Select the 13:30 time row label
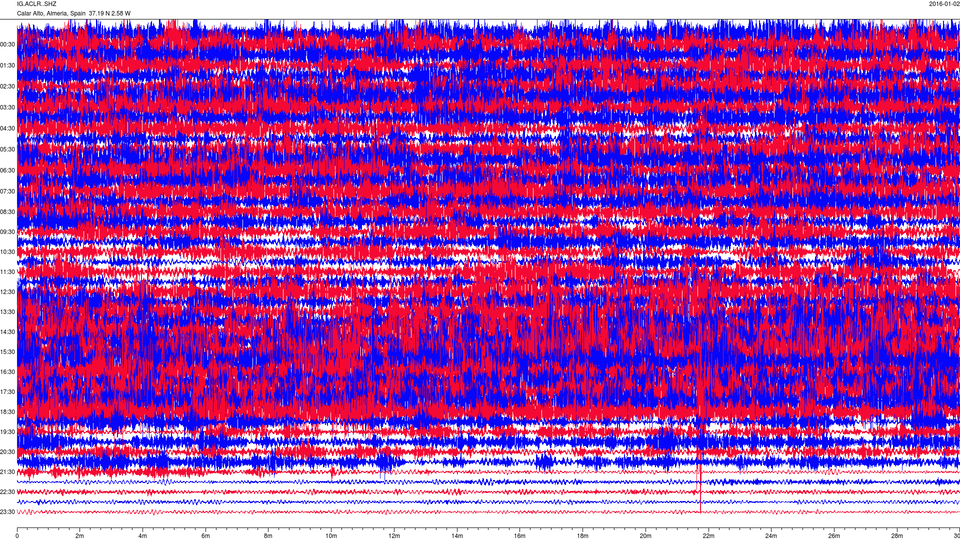The width and height of the screenshot is (960, 540). [x=7, y=312]
